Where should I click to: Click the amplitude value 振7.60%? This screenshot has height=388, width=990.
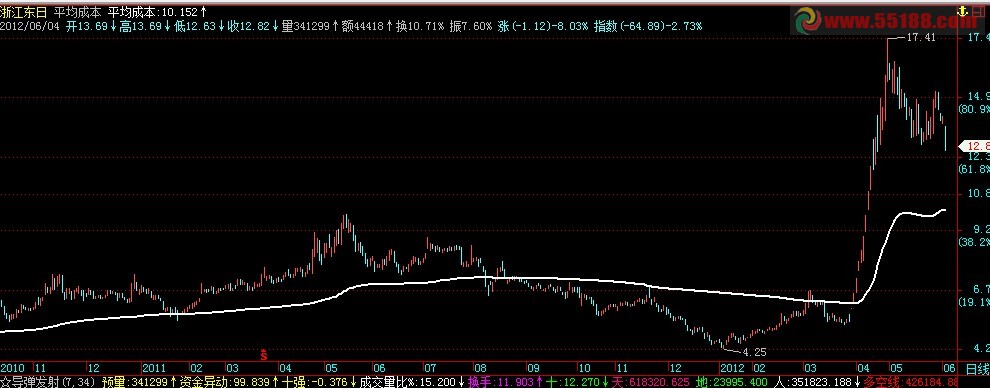coord(470,26)
